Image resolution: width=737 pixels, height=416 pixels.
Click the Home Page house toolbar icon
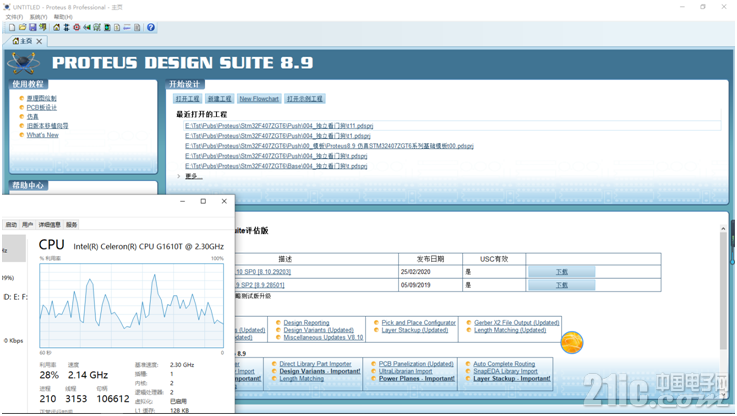point(56,27)
